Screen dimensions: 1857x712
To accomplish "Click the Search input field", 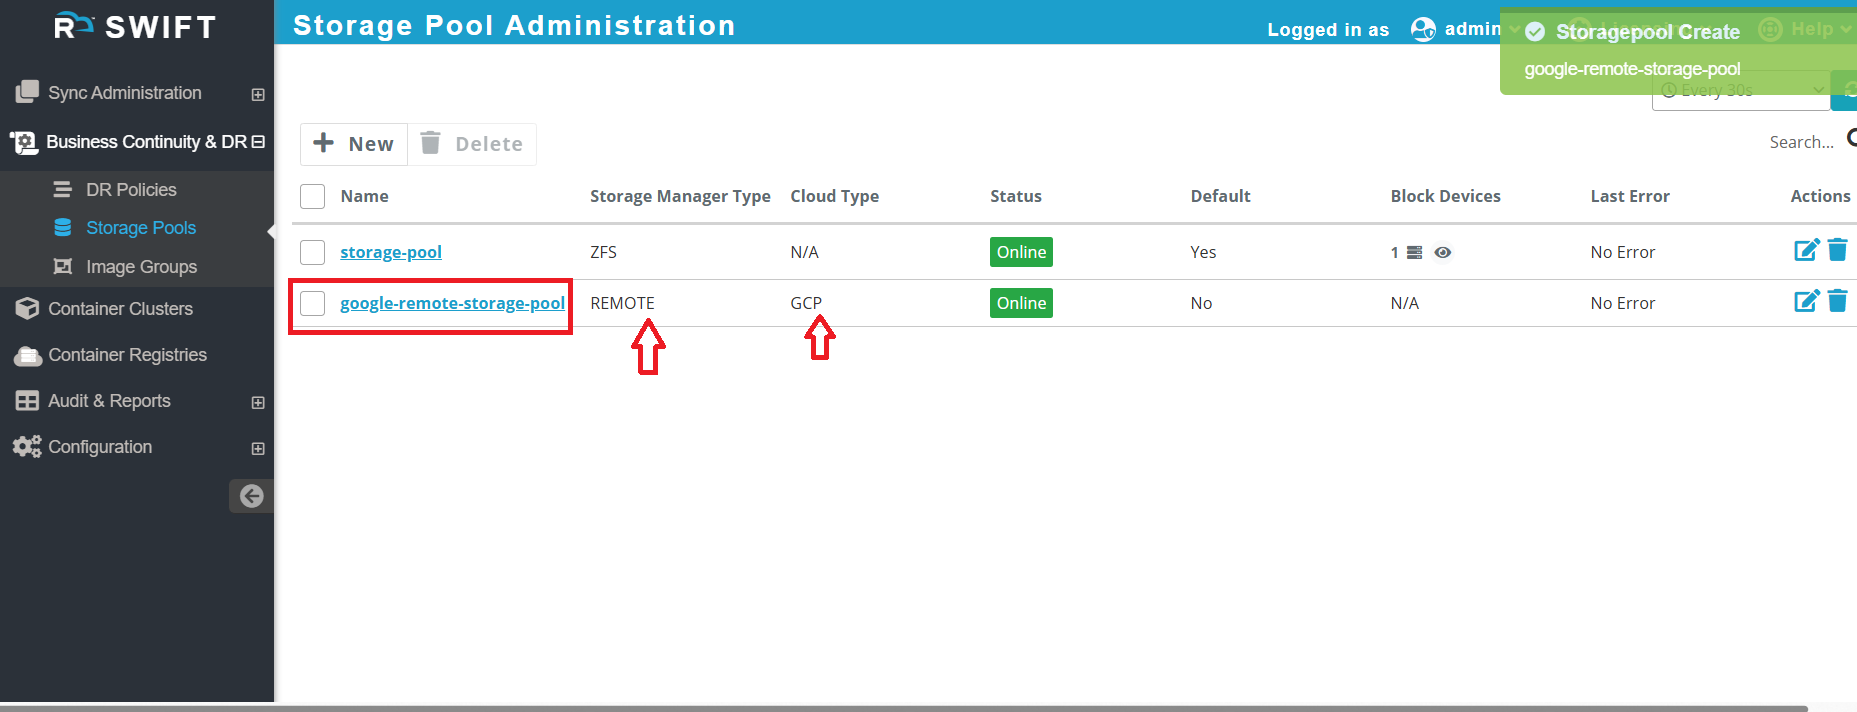I will coord(1801,142).
